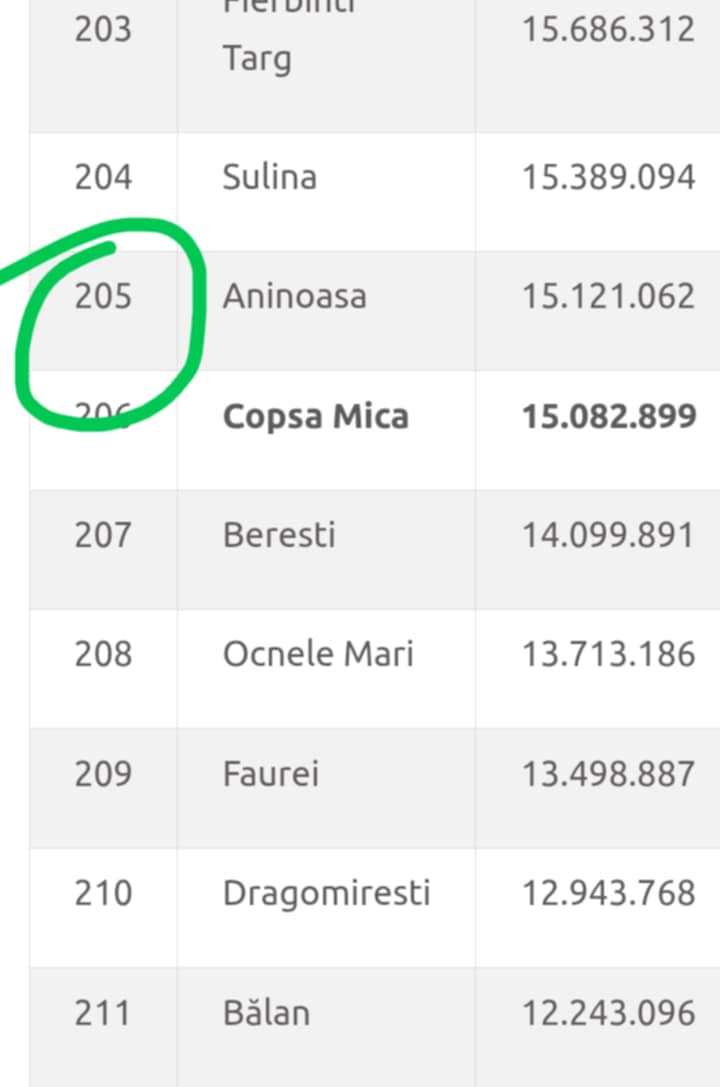Viewport: 720px width, 1087px height.
Task: Click the rank number 204 cell
Action: tap(103, 178)
